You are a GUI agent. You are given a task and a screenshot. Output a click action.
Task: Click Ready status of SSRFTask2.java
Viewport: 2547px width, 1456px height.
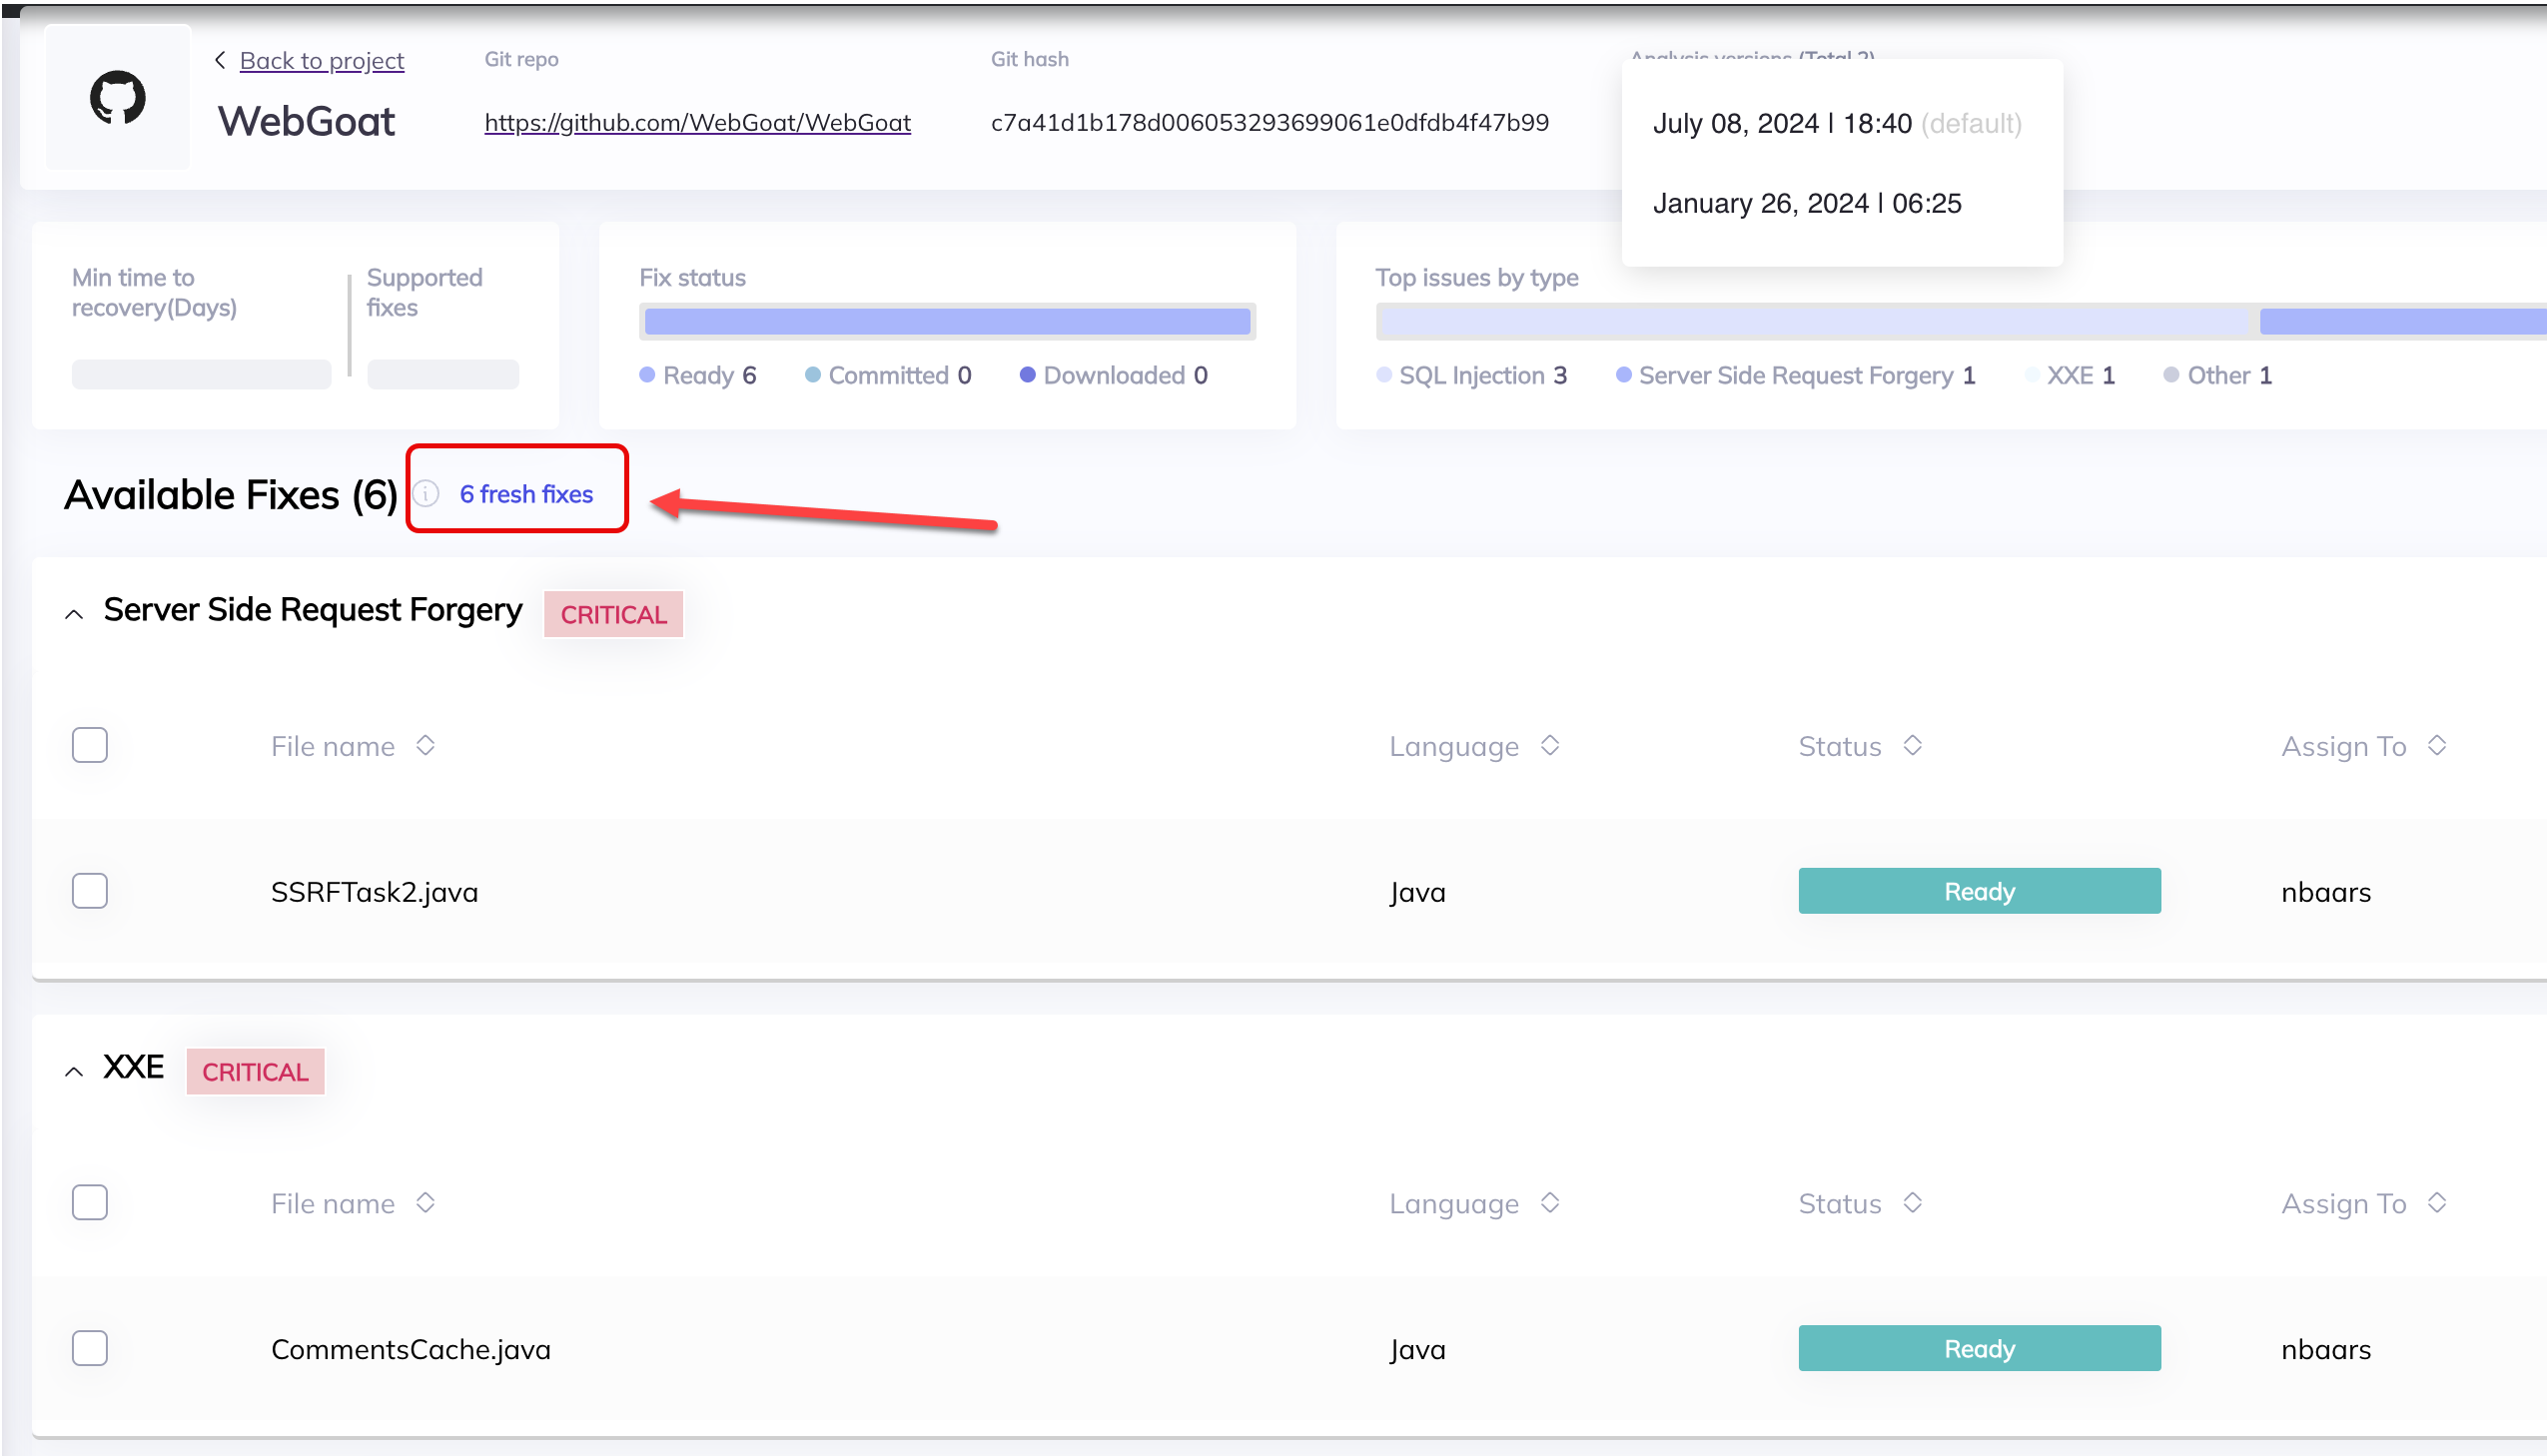pos(1978,891)
